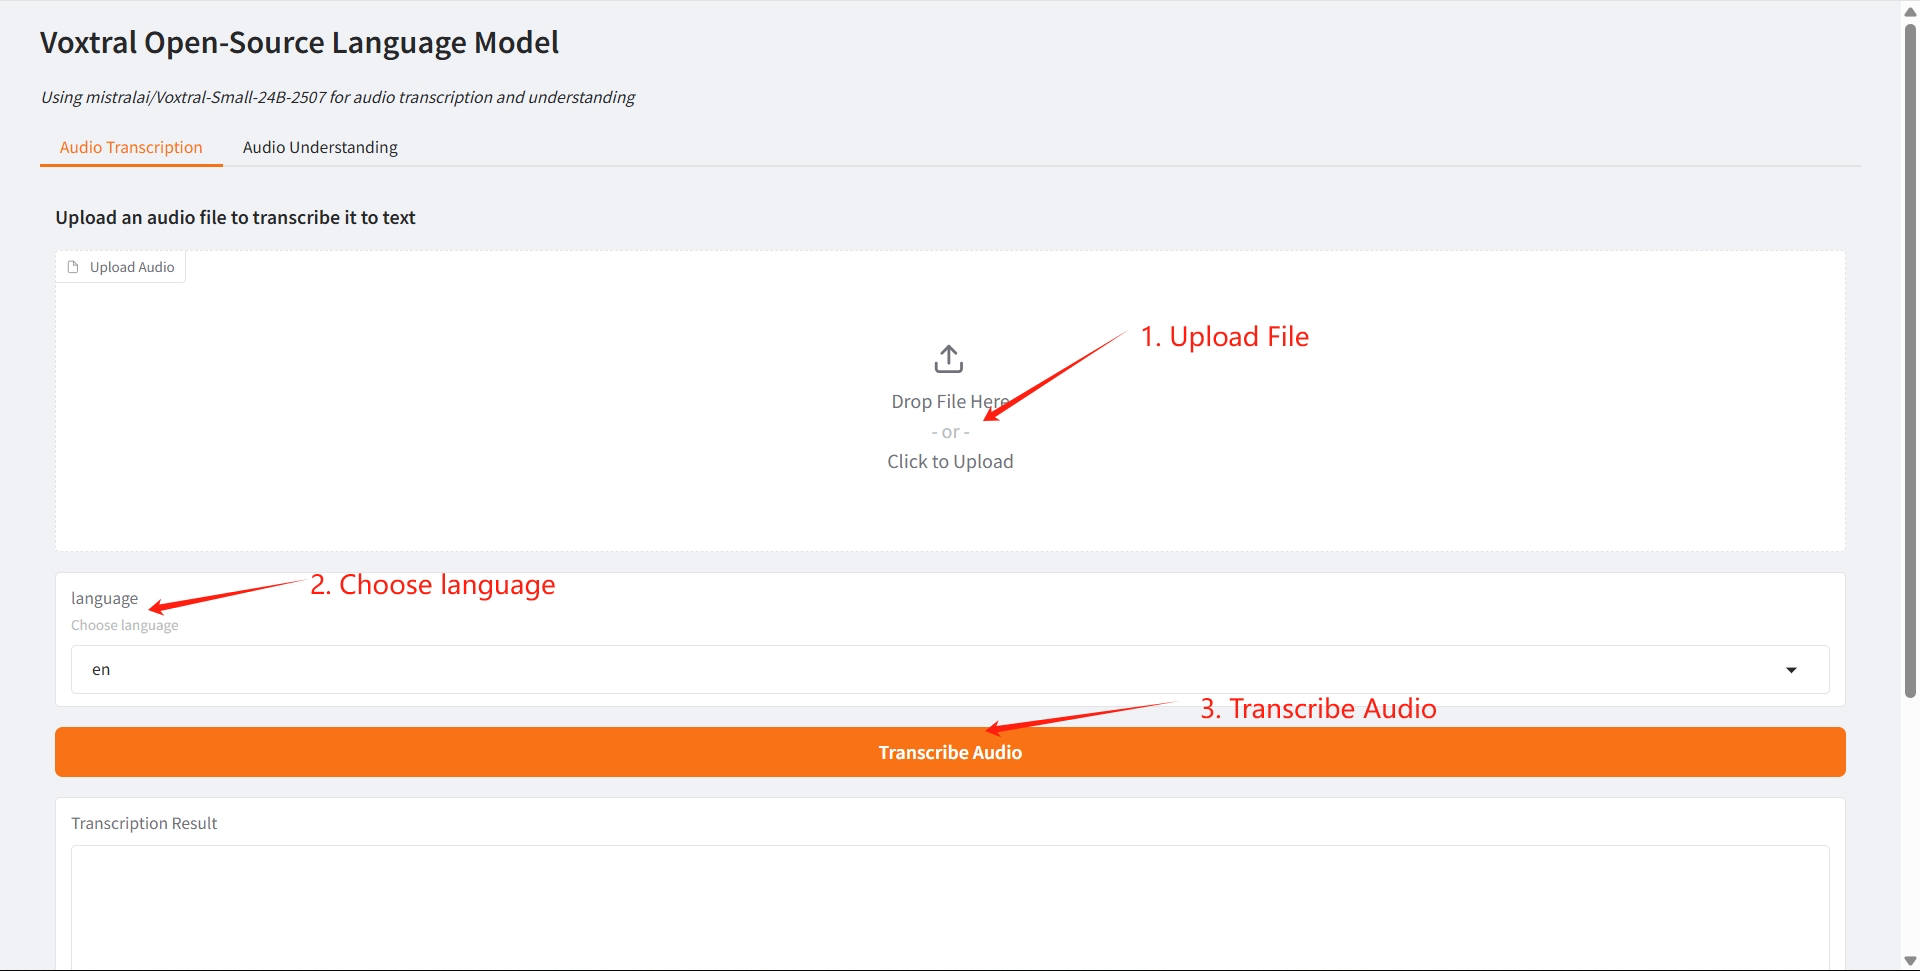Click "Upload an audio file to transcribe" heading
Viewport: 1920px width, 971px height.
(235, 218)
